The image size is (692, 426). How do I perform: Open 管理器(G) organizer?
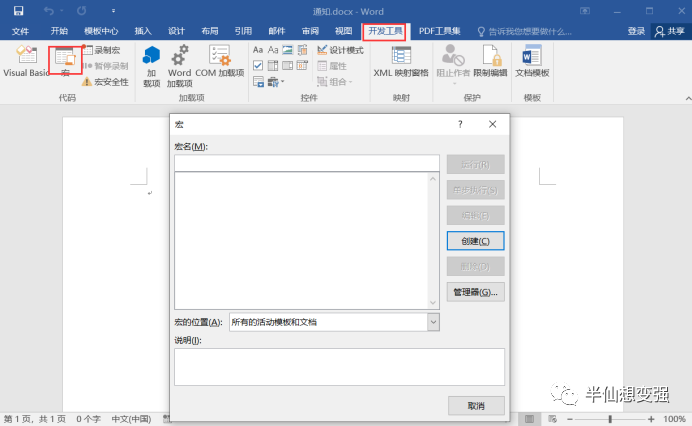tap(475, 292)
